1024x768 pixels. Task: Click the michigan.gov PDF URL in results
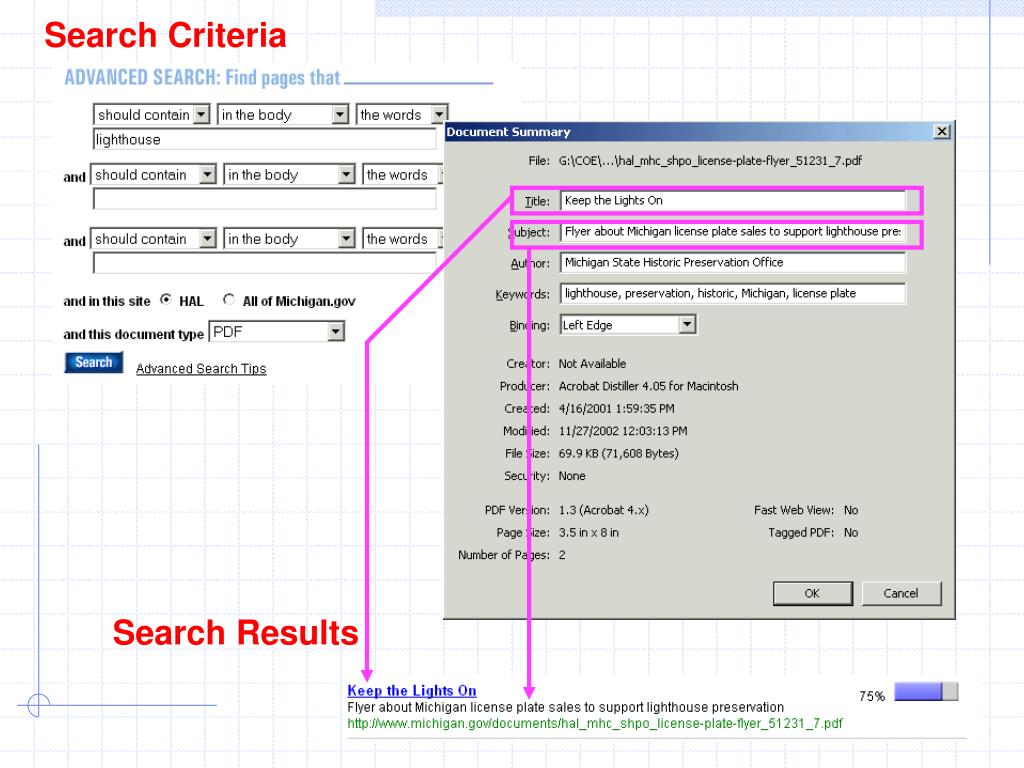(x=595, y=724)
